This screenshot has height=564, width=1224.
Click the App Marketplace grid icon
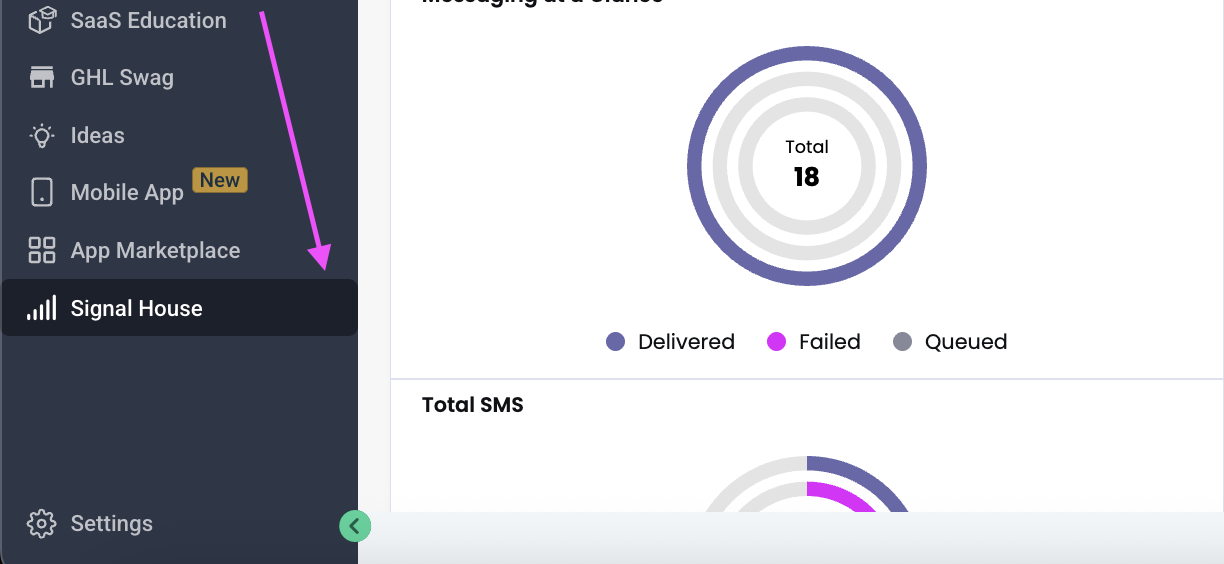click(x=42, y=250)
